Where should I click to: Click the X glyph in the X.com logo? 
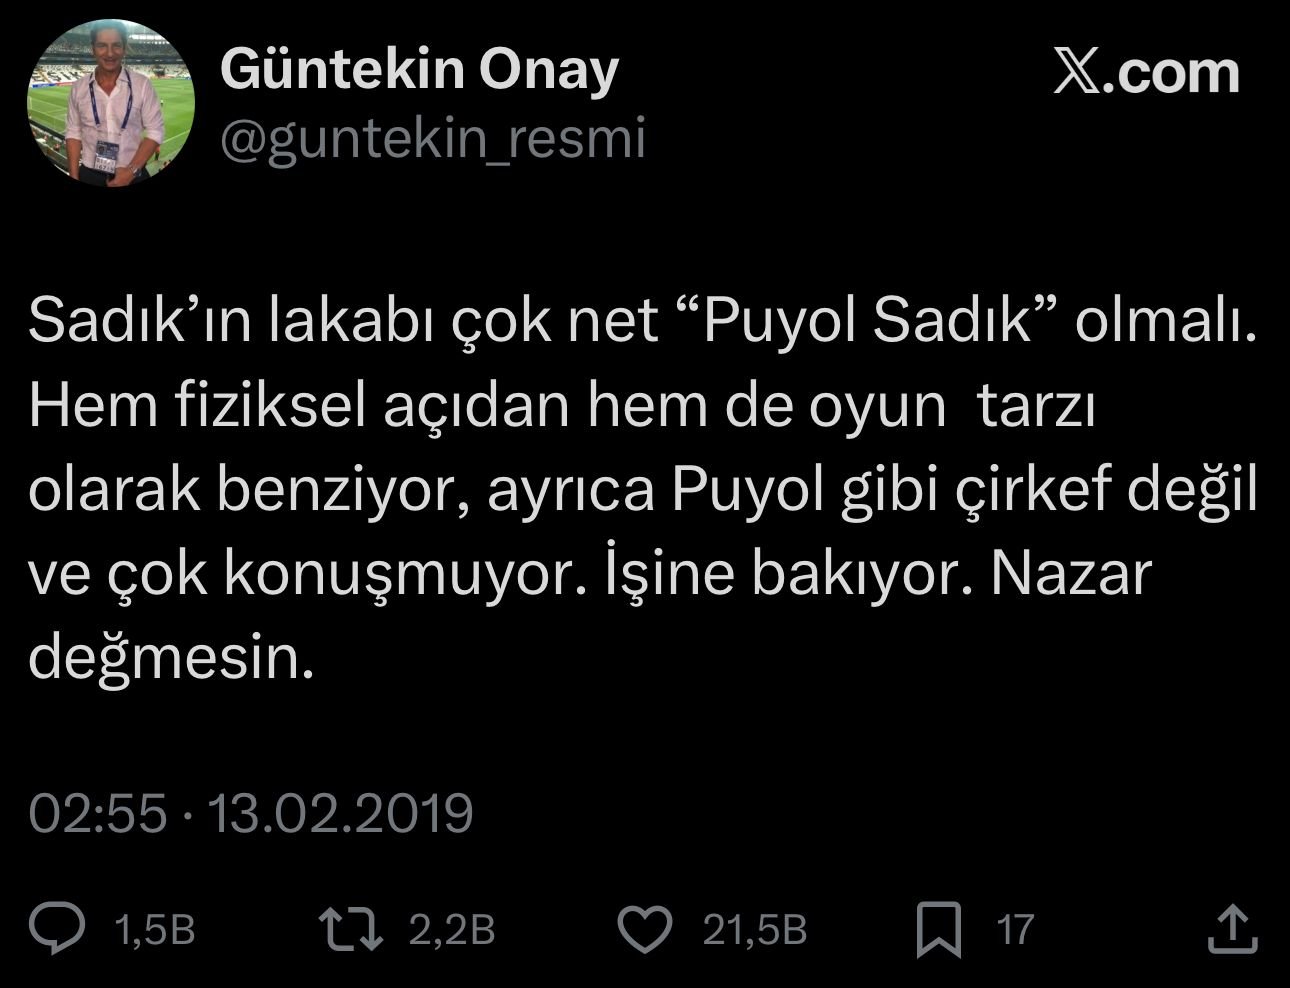(1075, 75)
